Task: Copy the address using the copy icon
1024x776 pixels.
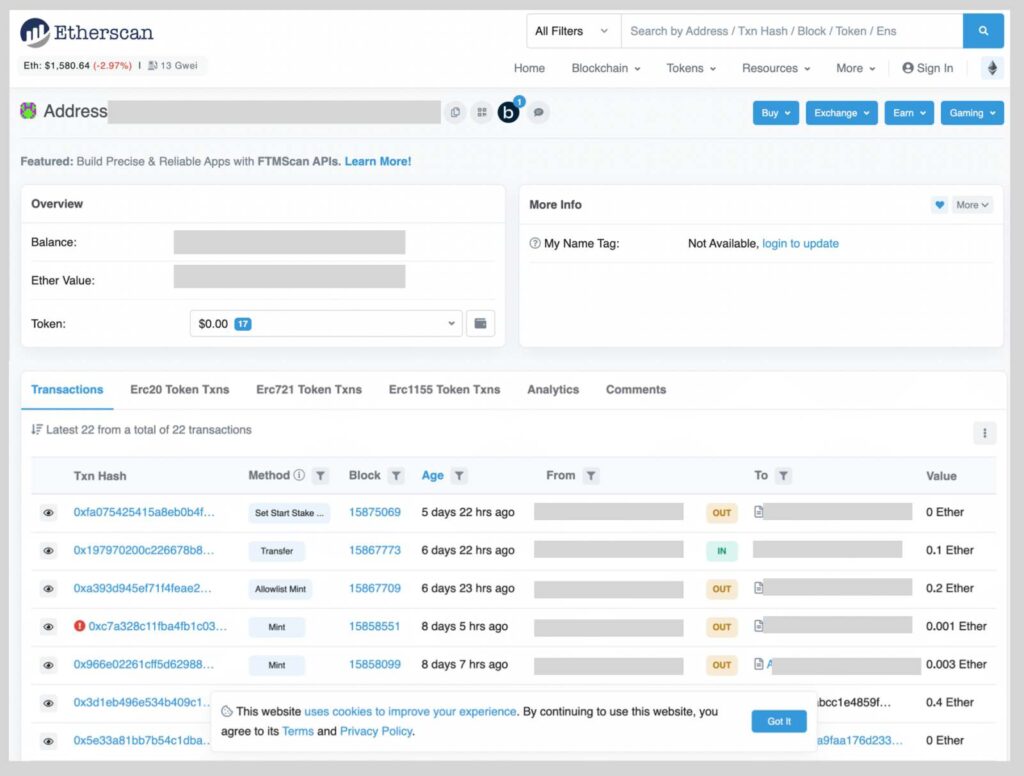Action: coord(456,112)
